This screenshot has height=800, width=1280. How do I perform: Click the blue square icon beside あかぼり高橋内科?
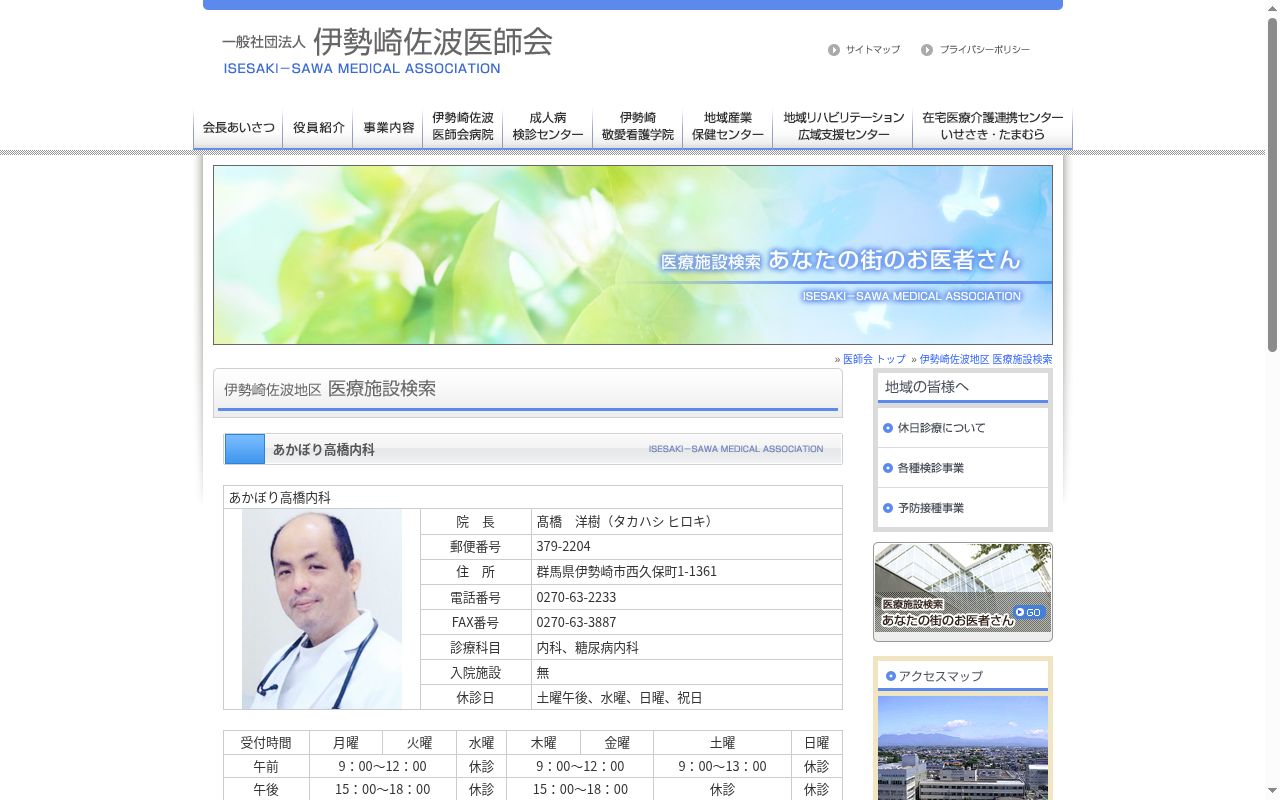coord(245,449)
